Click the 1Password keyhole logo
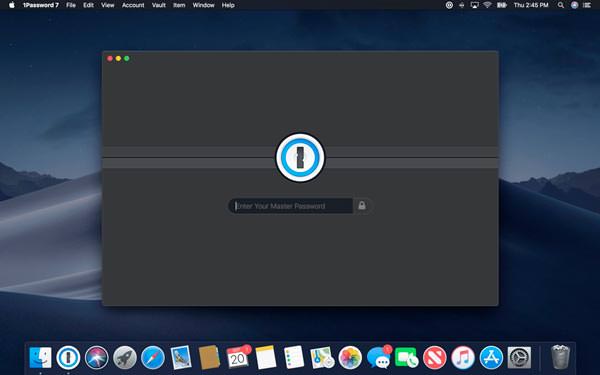The width and height of the screenshot is (600, 375). click(x=300, y=157)
